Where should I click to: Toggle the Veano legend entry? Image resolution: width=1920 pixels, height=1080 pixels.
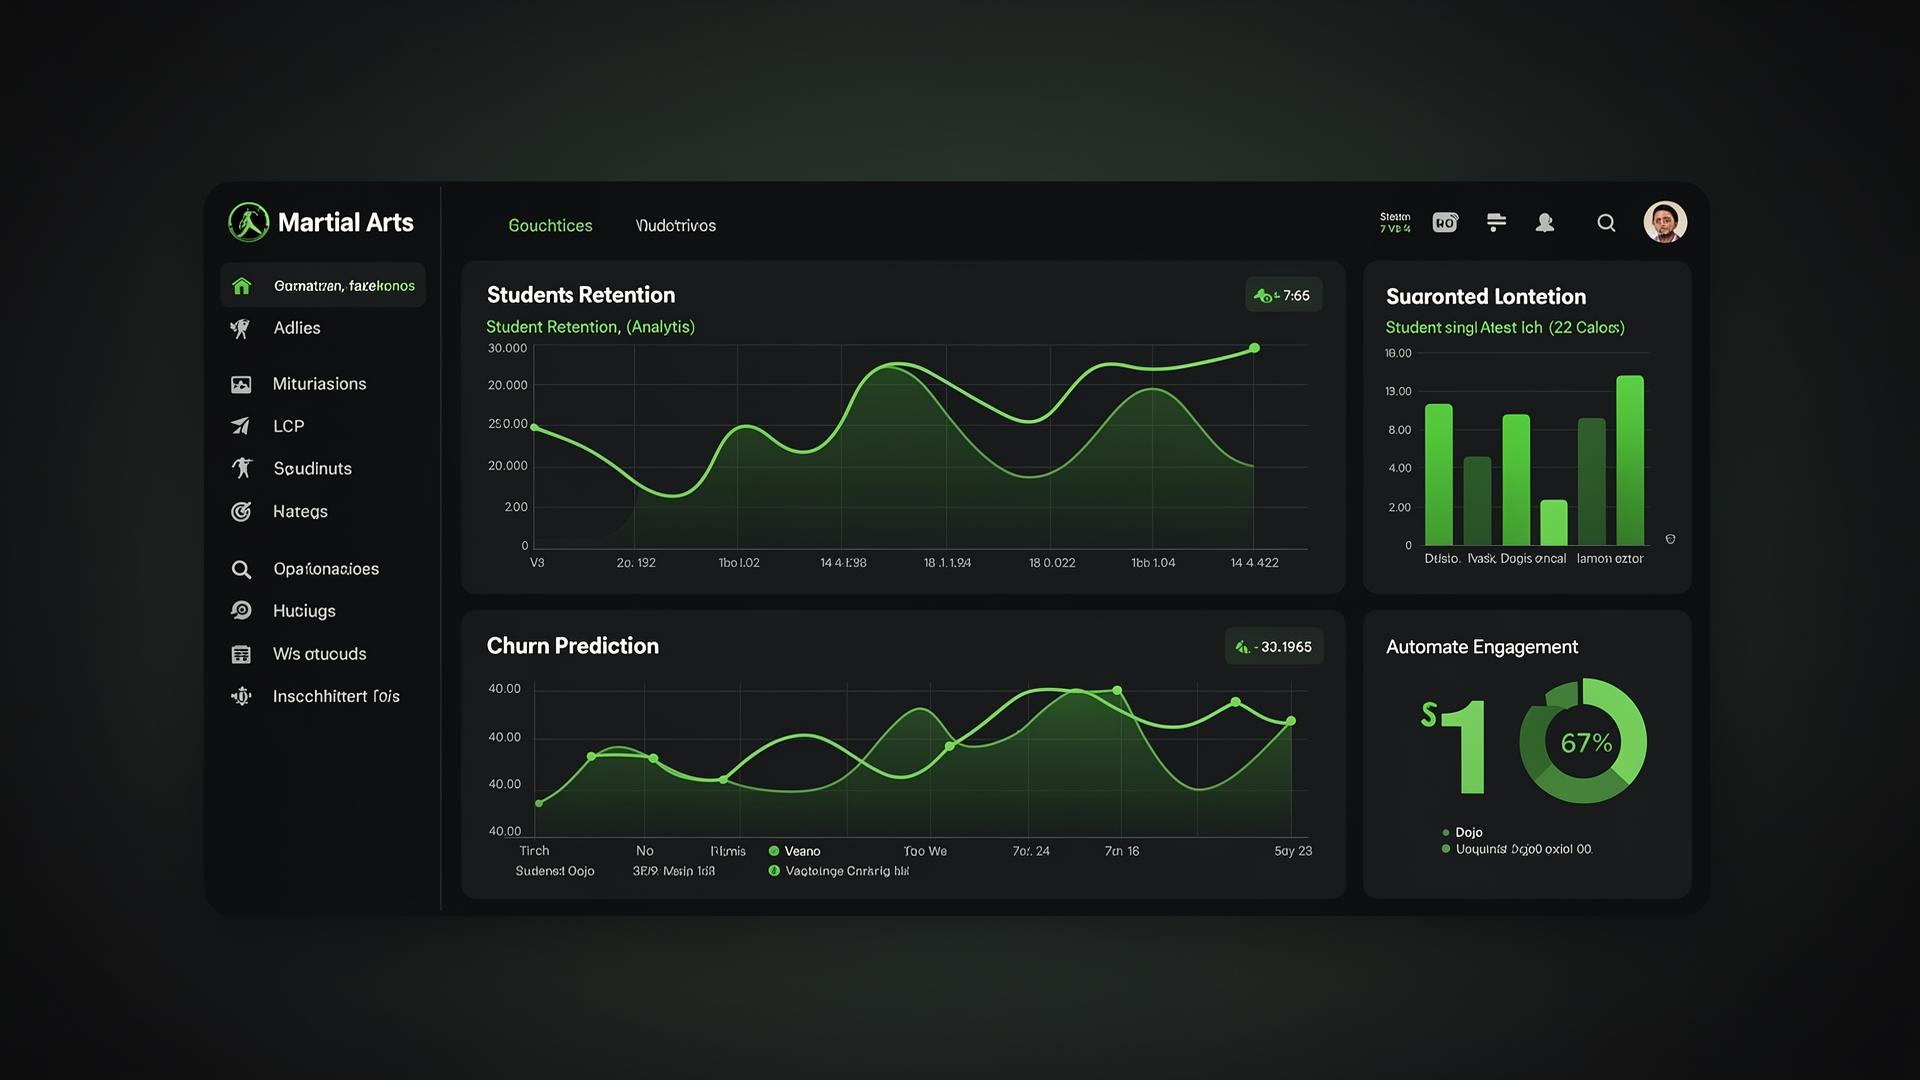coord(795,852)
